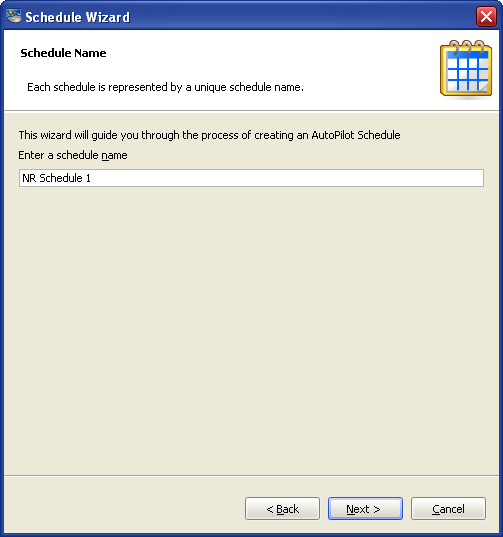Click the Schedule Wizard title bar app icon
Viewport: 503px width, 537px height.
tap(14, 16)
